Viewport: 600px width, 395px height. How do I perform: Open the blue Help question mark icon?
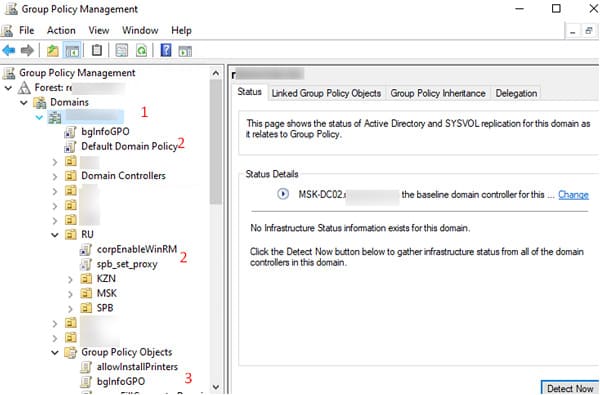tap(166, 50)
